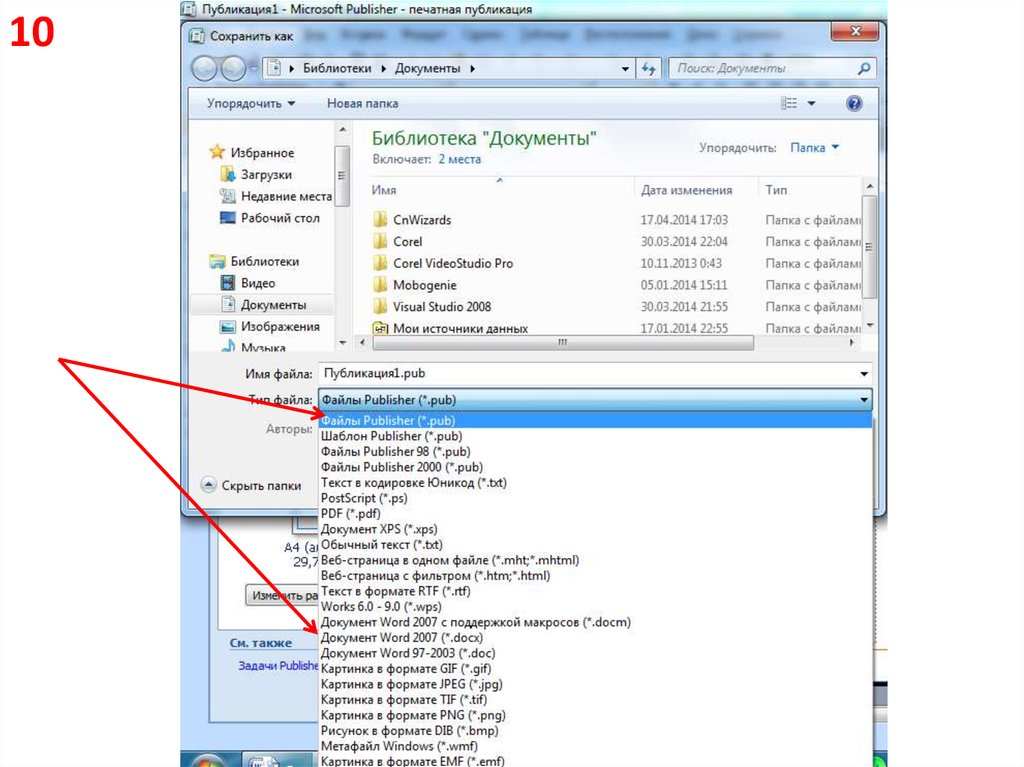Open the CnWizards folder
The height and width of the screenshot is (767, 1024).
(421, 220)
